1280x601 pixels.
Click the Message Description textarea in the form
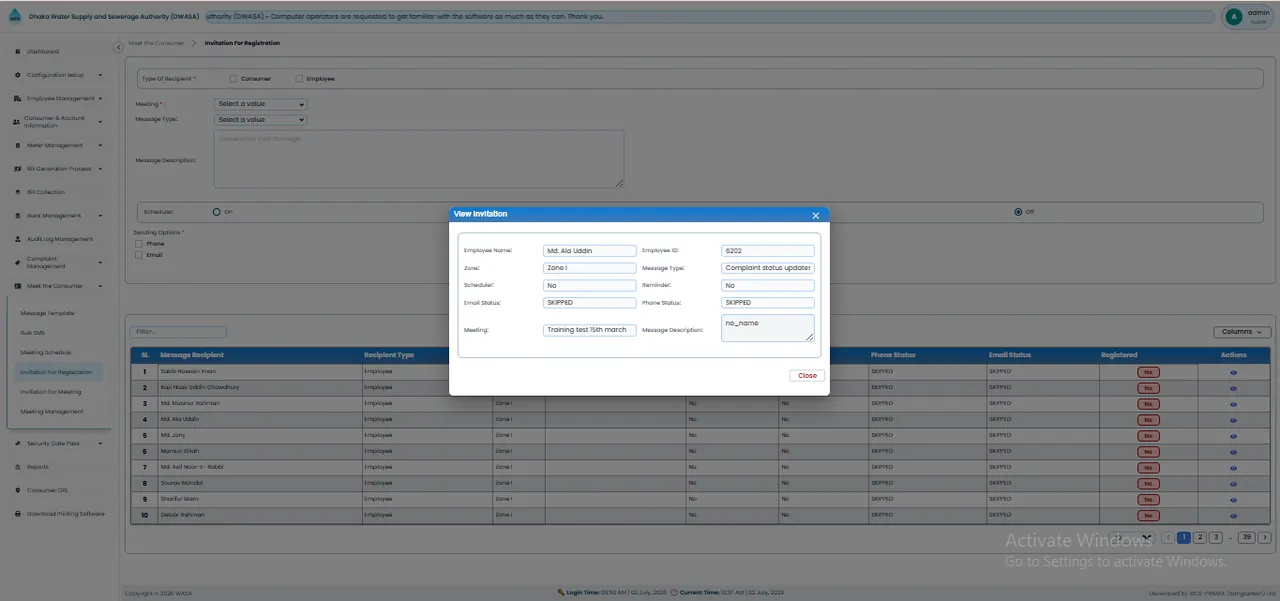419,158
